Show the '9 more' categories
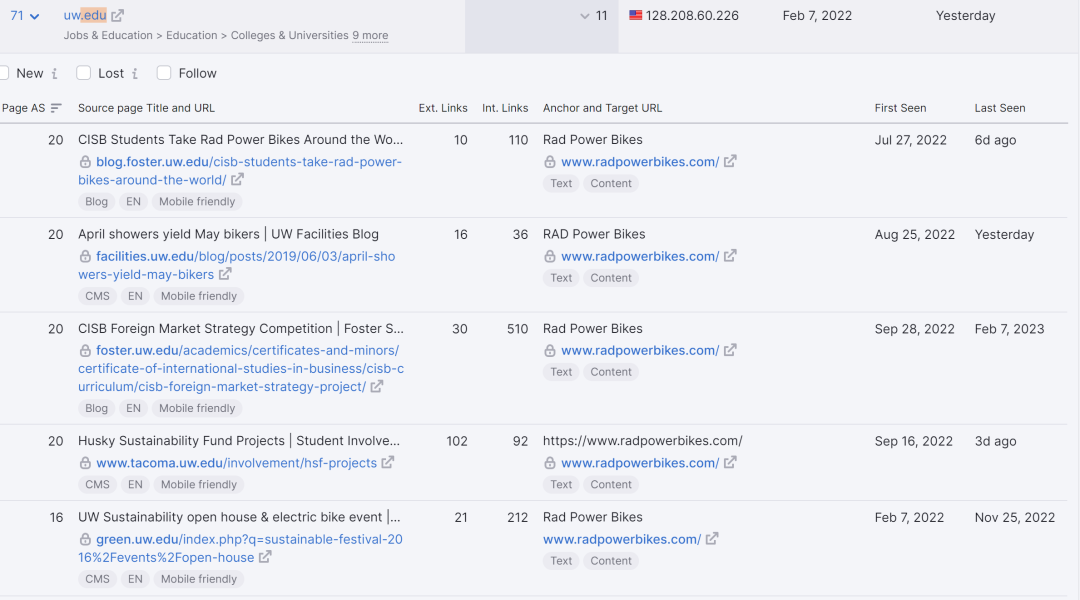Image resolution: width=1080 pixels, height=600 pixels. pyautogui.click(x=370, y=35)
